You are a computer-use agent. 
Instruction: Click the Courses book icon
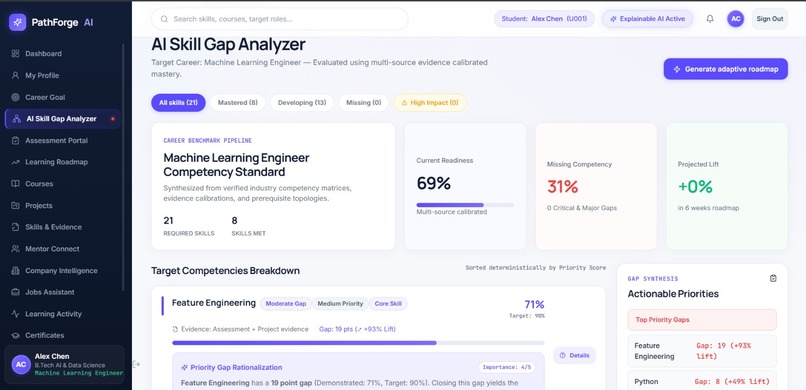15,183
